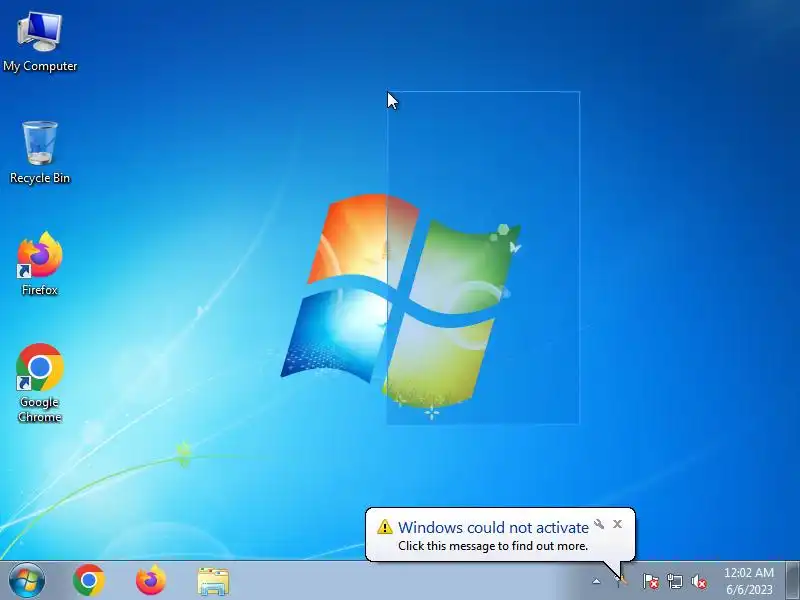Select the Google Chrome desktop shortcut
The width and height of the screenshot is (800, 600).
point(40,383)
